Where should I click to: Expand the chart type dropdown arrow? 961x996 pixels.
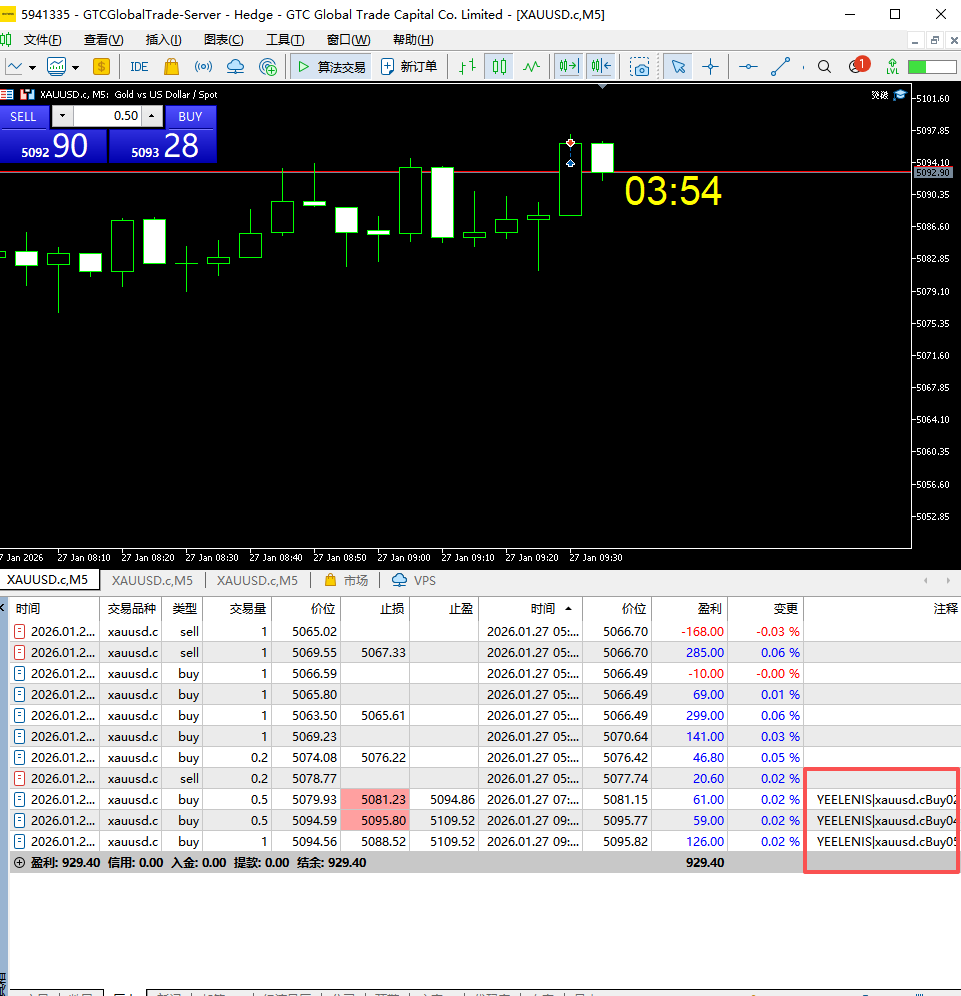point(32,67)
